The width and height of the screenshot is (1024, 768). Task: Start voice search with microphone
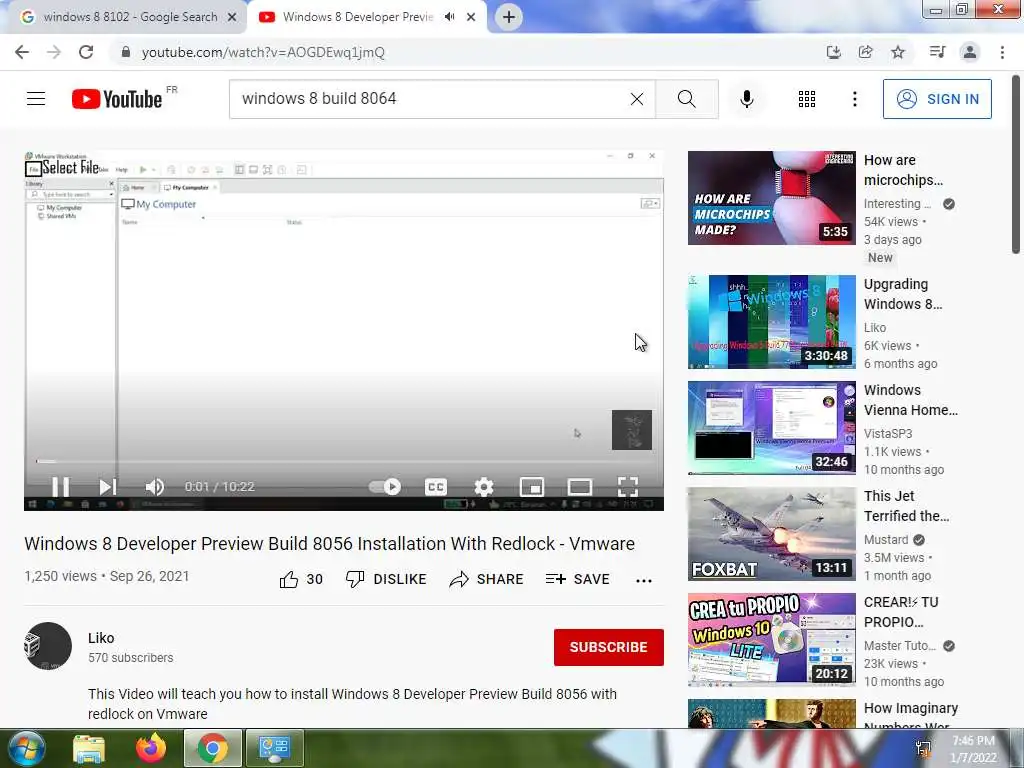click(x=747, y=99)
